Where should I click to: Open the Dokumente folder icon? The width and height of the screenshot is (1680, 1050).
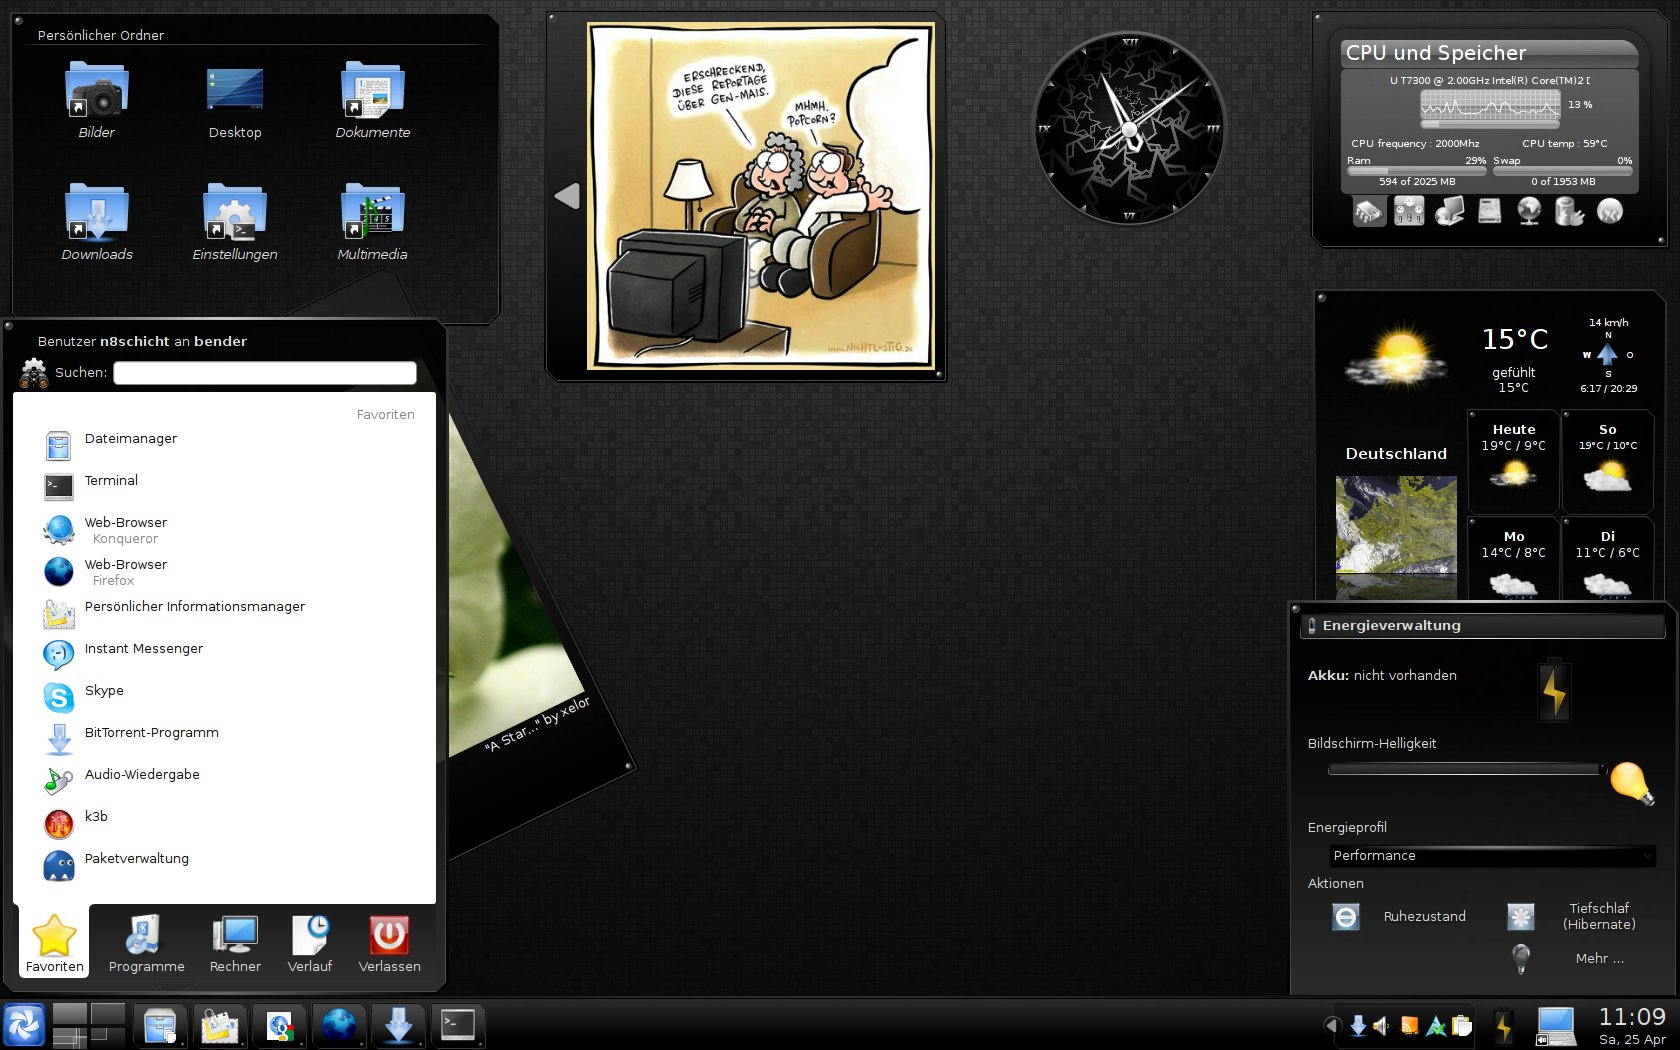tap(372, 90)
